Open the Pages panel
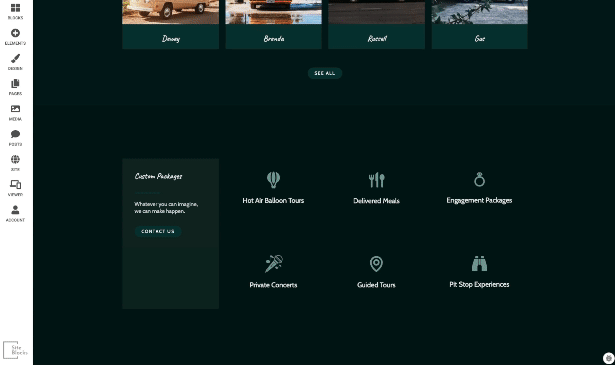 click(x=15, y=87)
